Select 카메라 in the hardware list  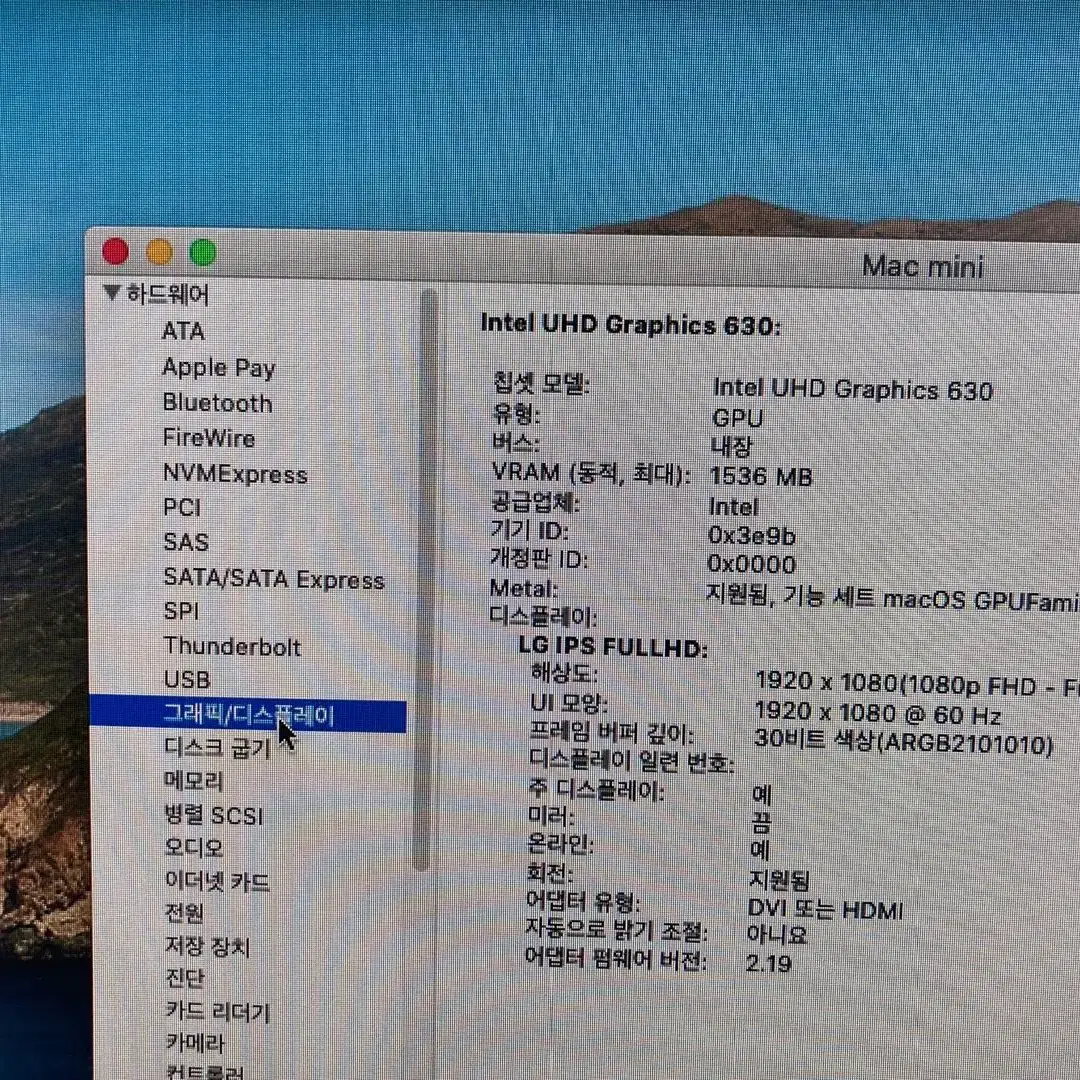pos(195,1043)
